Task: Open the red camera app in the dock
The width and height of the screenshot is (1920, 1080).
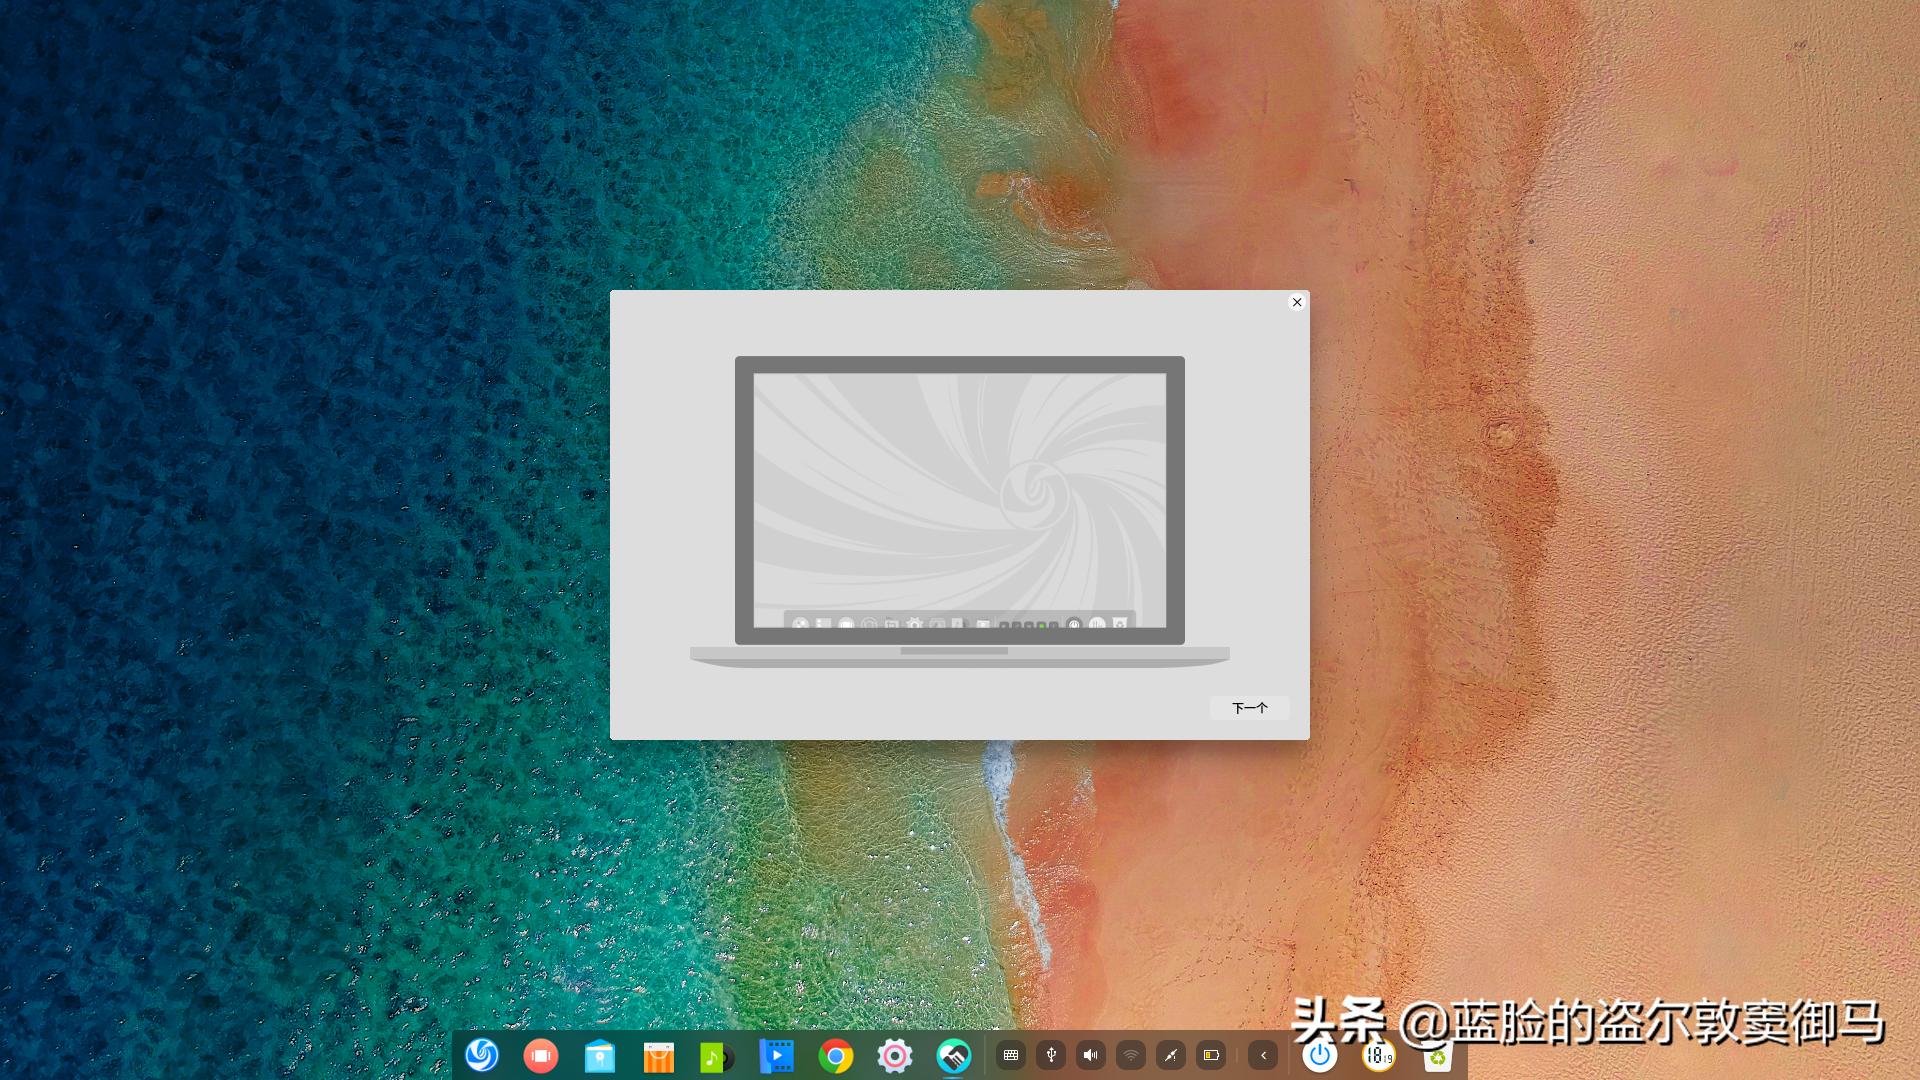Action: coord(542,1055)
